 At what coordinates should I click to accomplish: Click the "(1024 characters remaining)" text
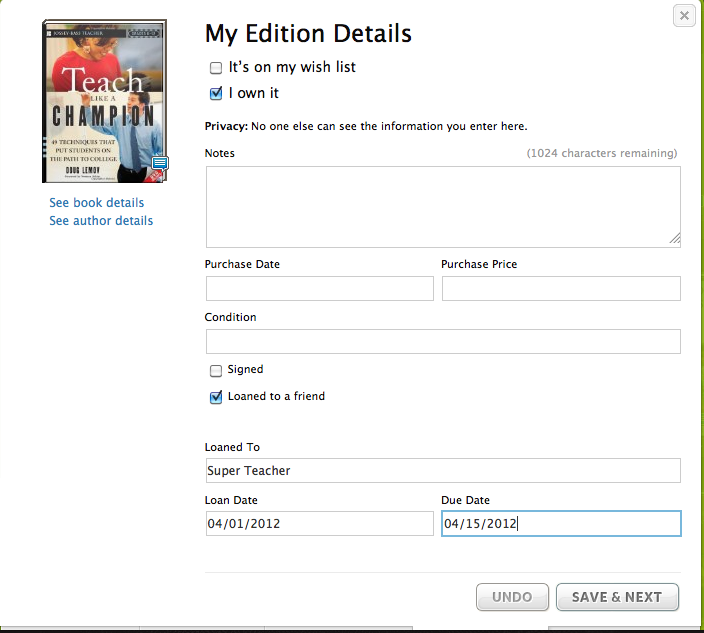(602, 153)
